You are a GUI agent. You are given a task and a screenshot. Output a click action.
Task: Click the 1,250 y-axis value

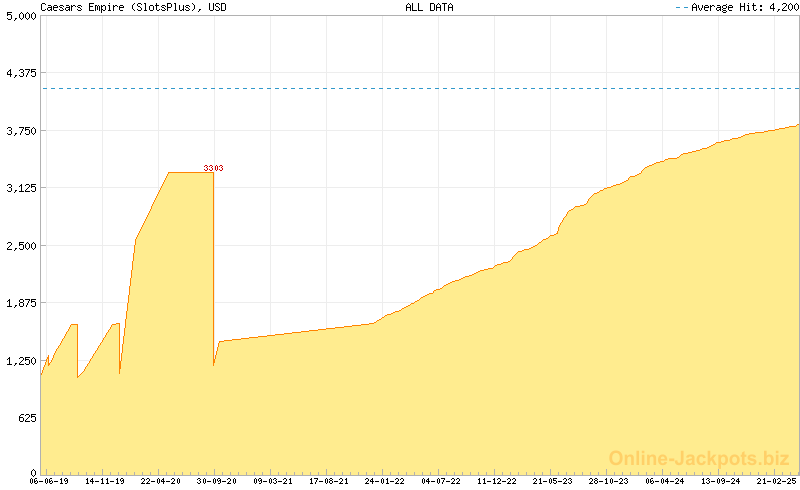point(19,360)
